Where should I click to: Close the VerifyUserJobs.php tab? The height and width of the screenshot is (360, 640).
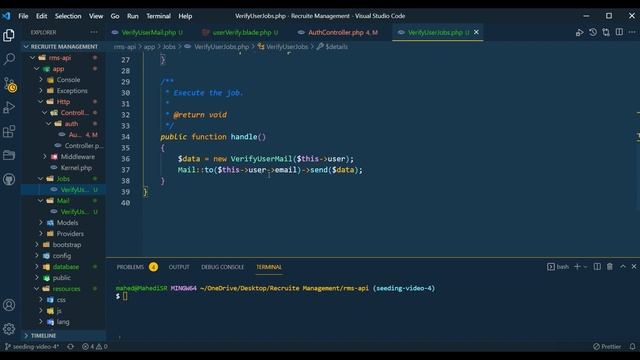coord(476,32)
